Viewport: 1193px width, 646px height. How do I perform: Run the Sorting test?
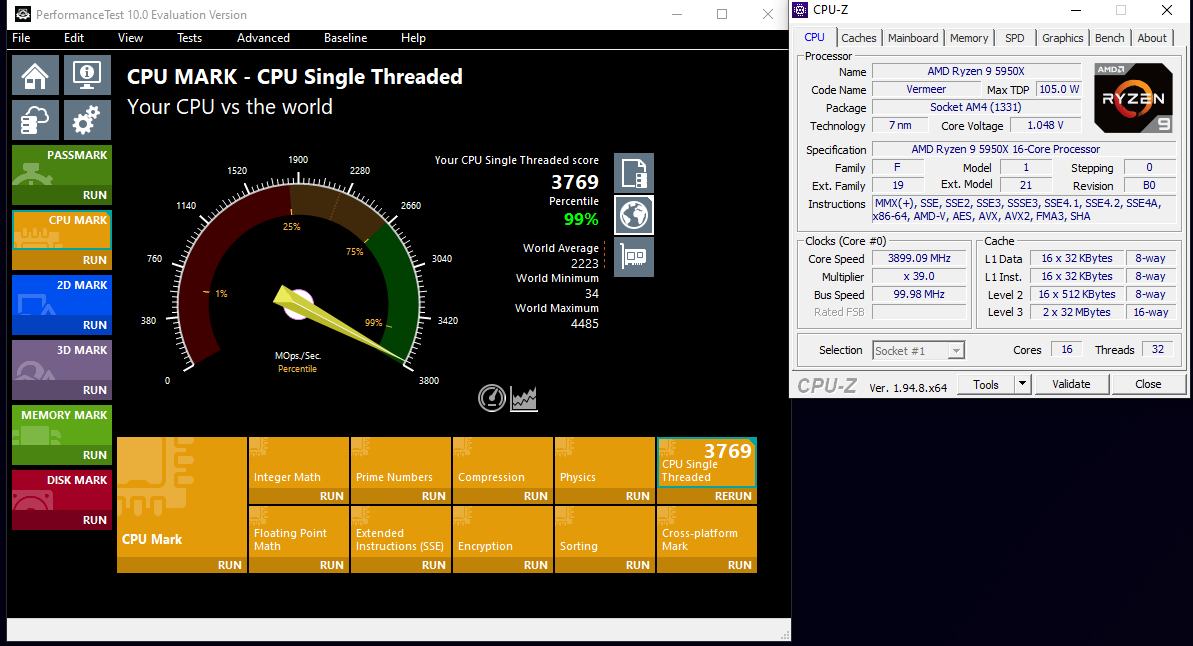coord(605,565)
